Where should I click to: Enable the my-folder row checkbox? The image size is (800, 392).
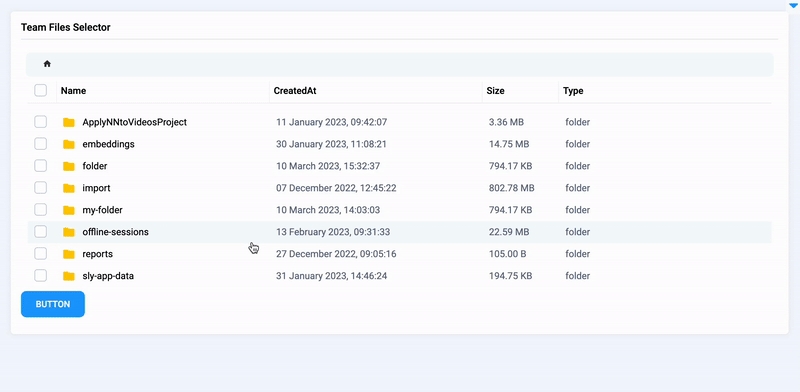(x=40, y=210)
